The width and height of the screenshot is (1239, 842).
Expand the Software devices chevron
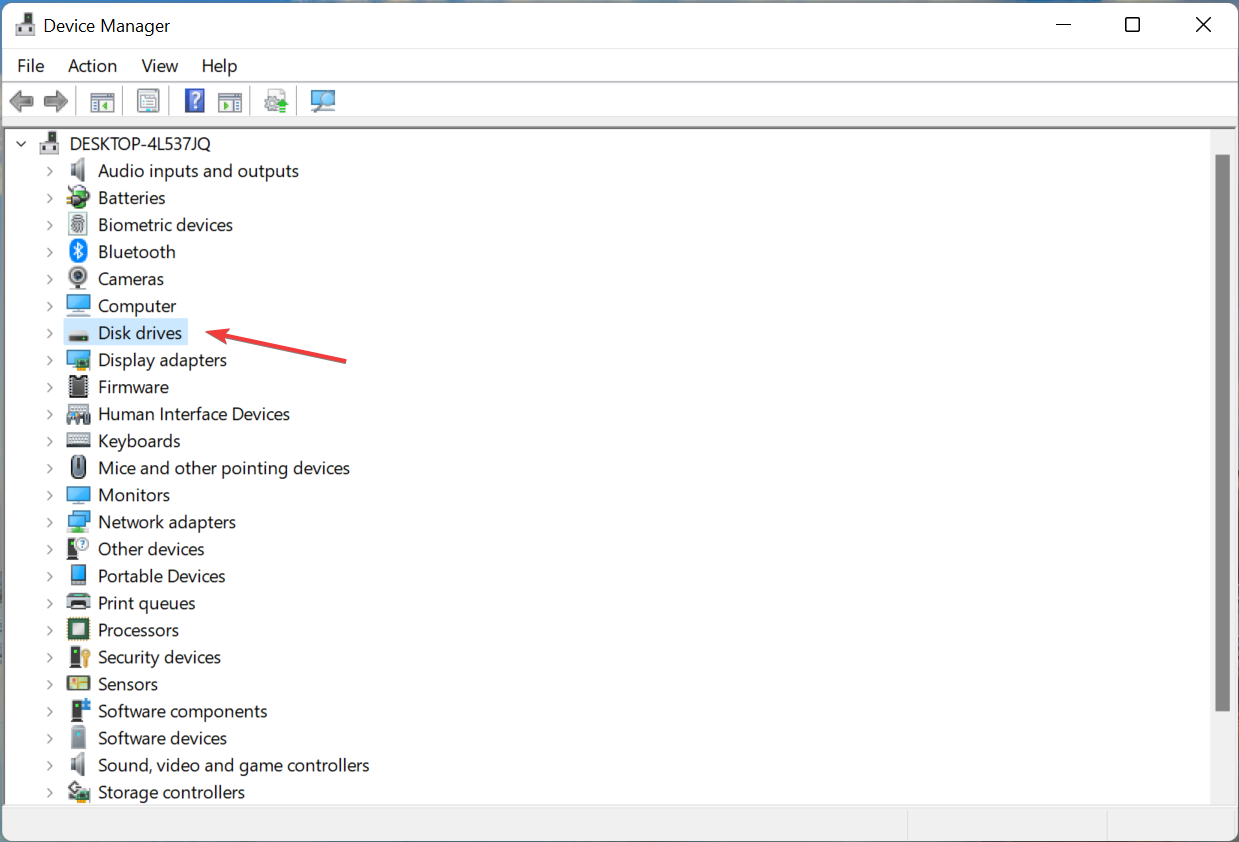click(x=49, y=738)
